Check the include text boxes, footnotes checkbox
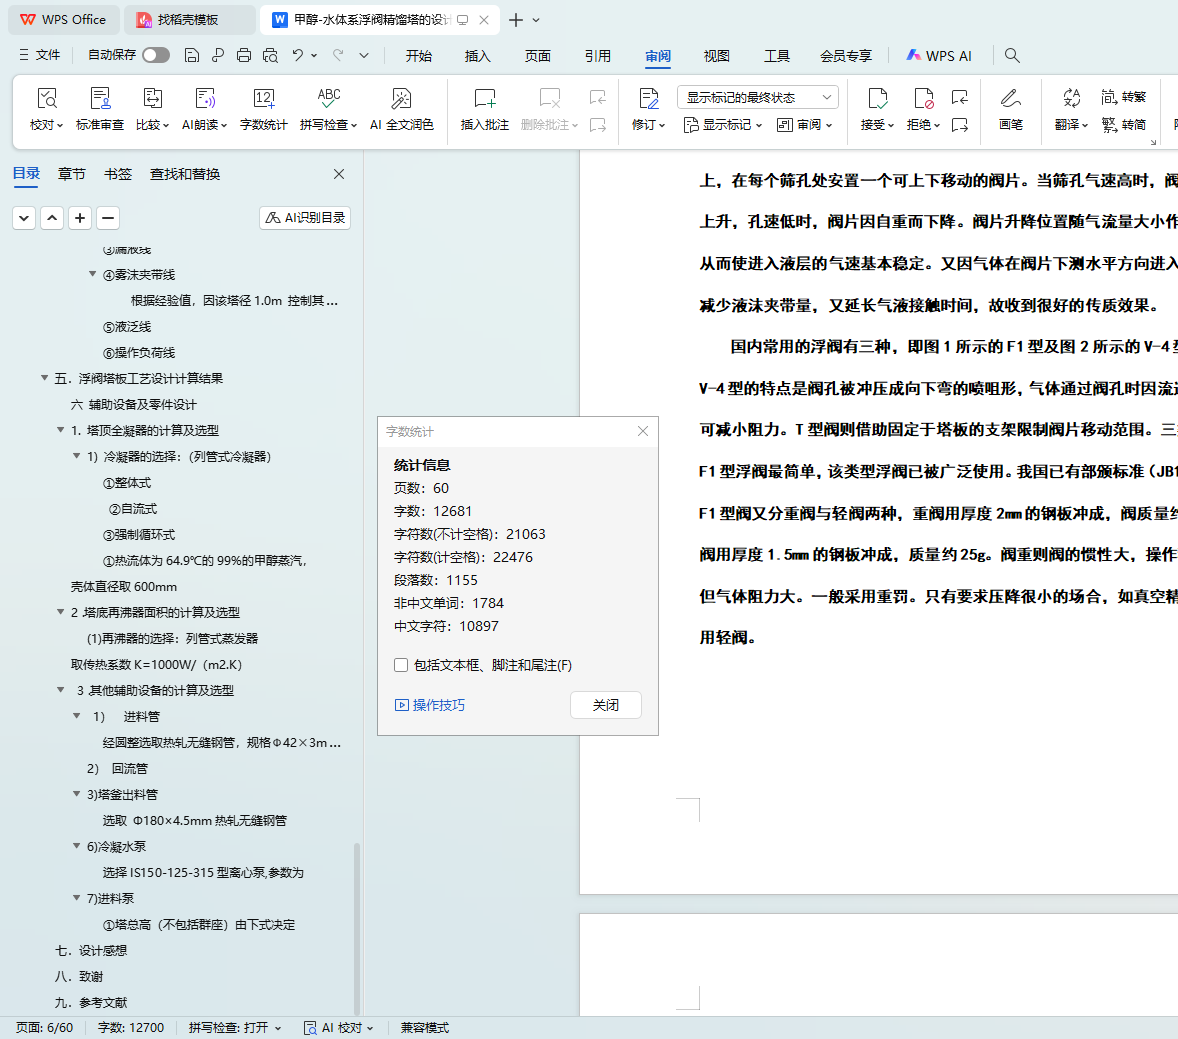 [401, 665]
